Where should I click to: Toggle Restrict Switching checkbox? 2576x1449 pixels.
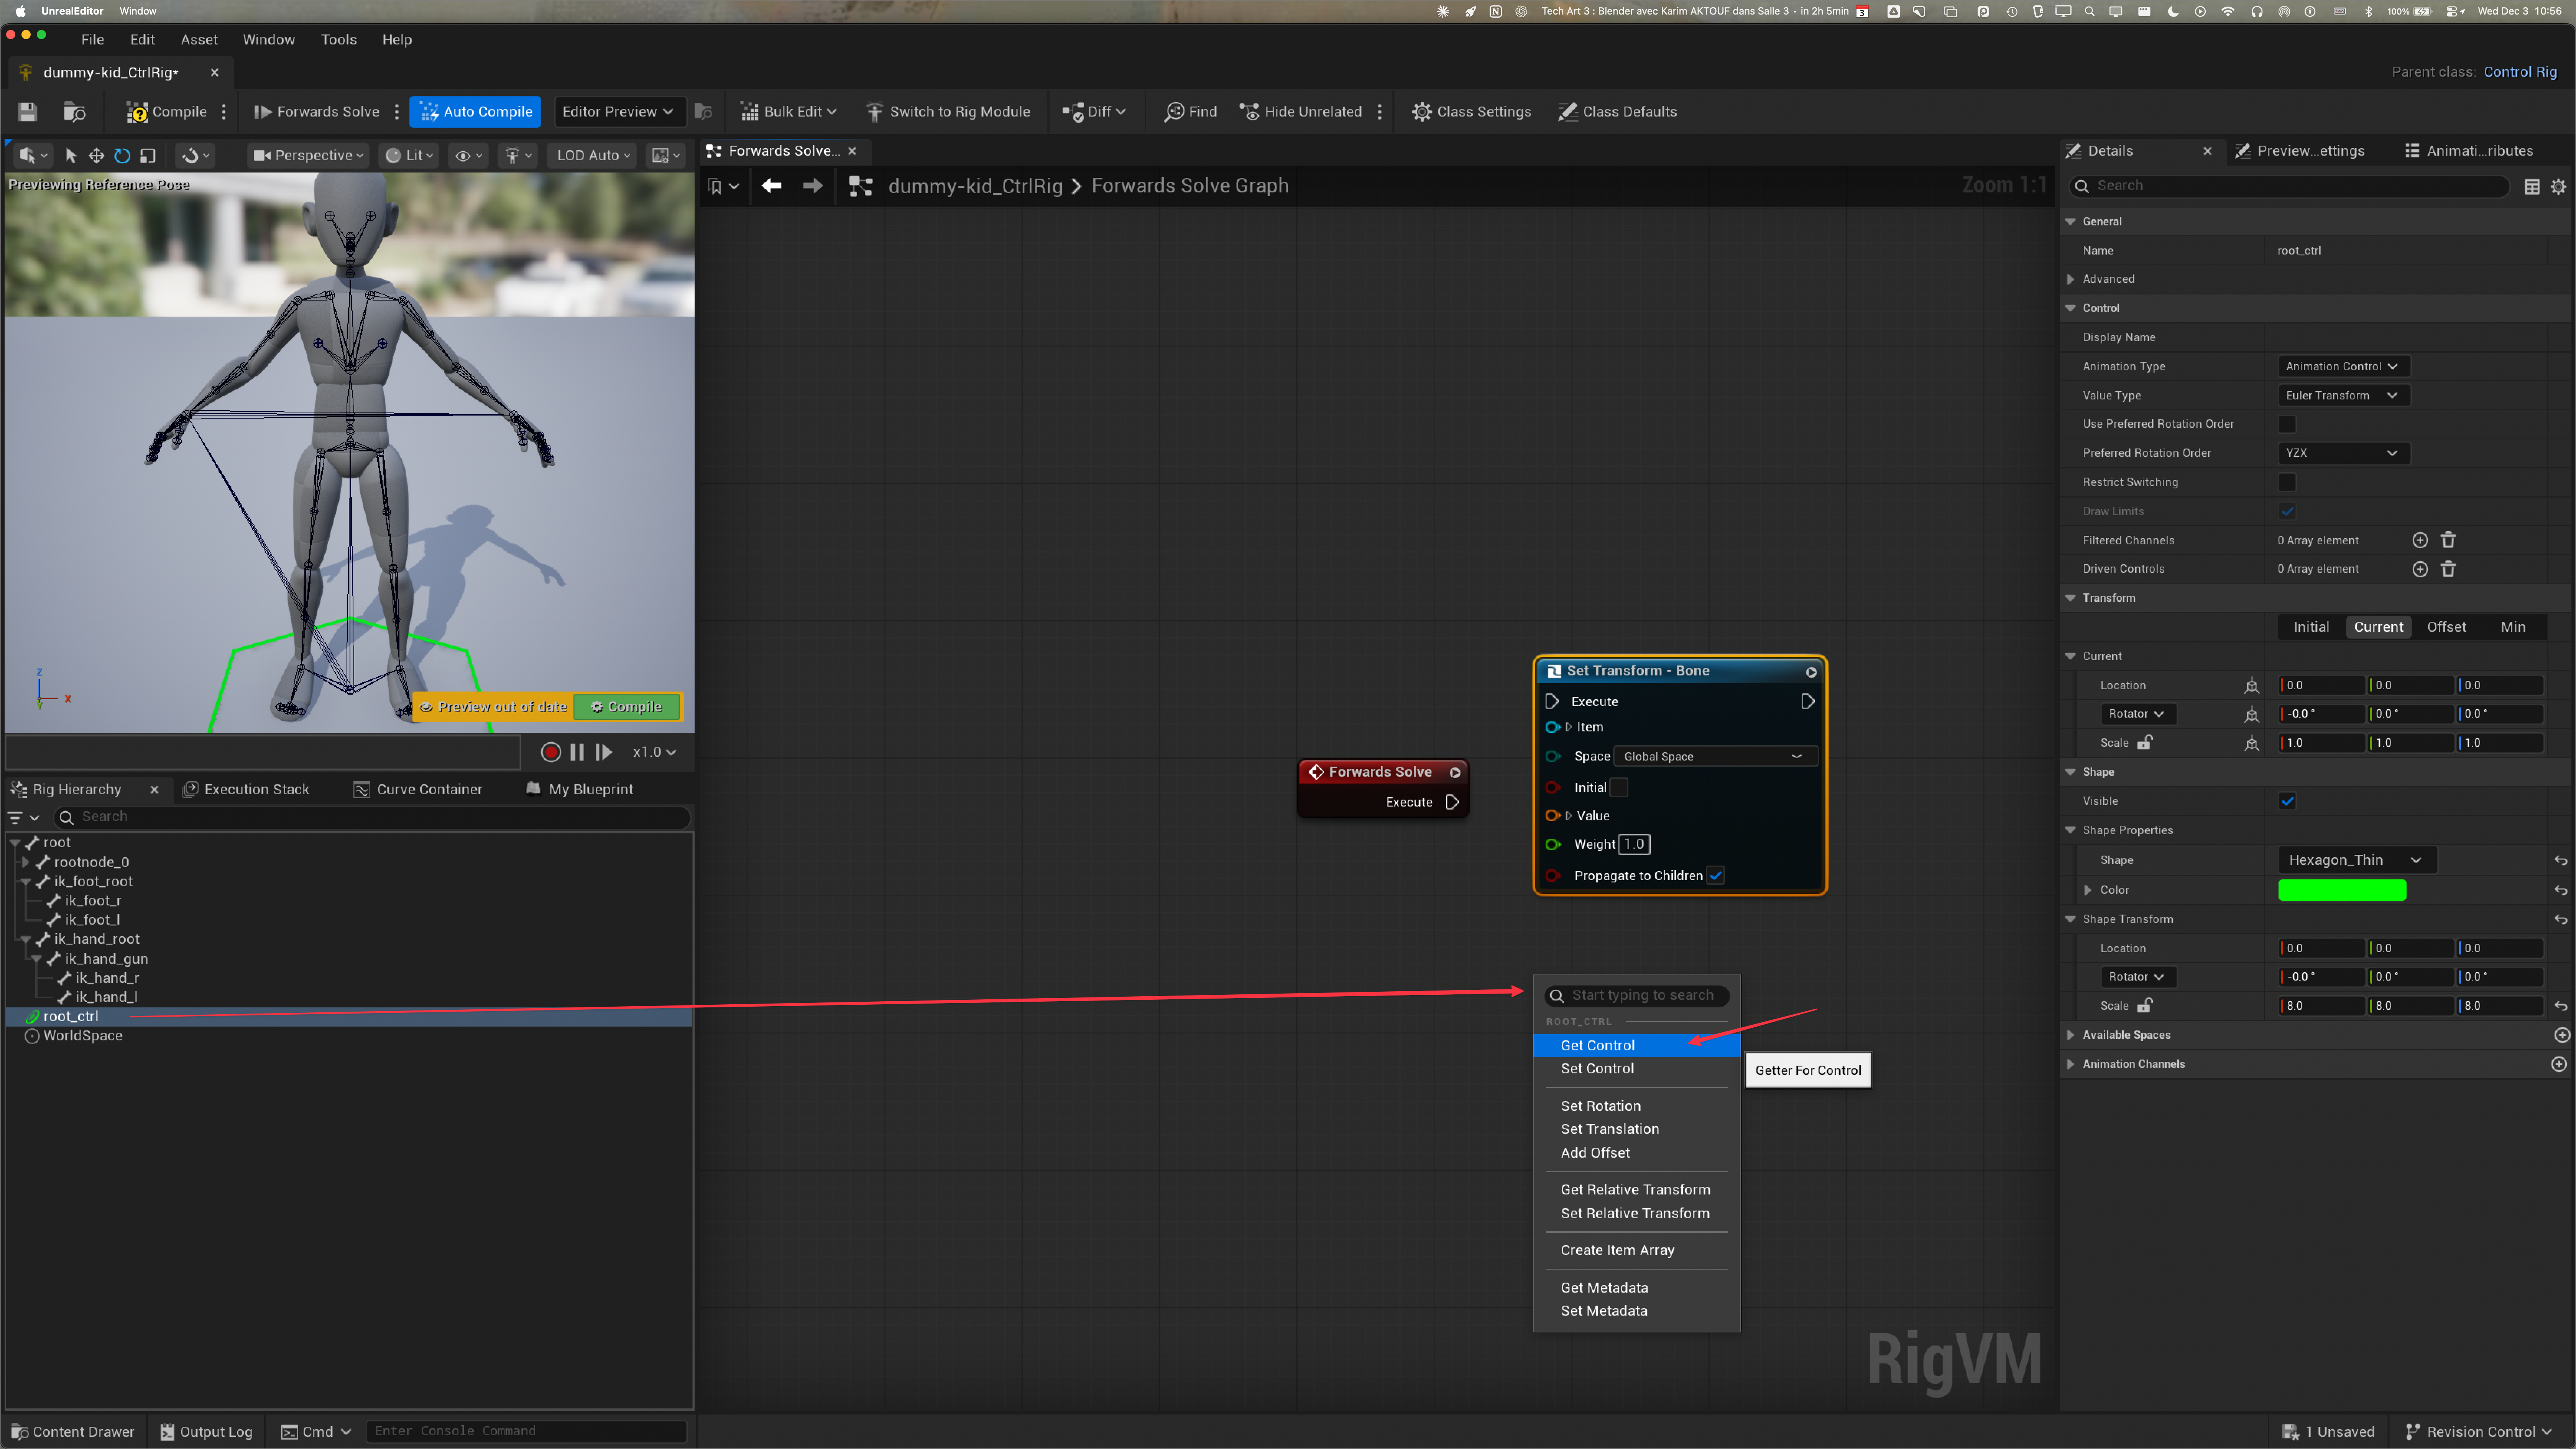pyautogui.click(x=2287, y=482)
